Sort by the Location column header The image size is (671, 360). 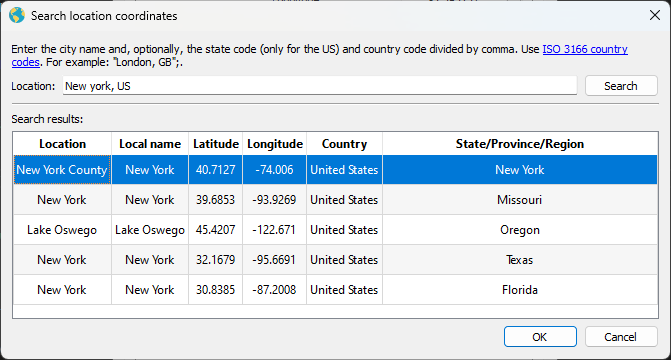click(62, 144)
